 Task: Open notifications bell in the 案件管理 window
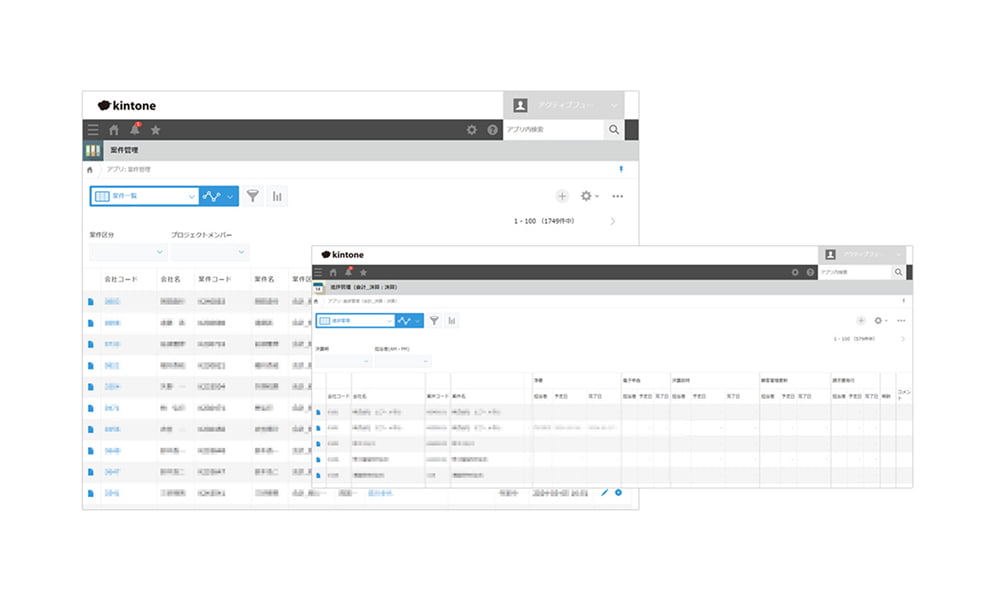point(135,130)
